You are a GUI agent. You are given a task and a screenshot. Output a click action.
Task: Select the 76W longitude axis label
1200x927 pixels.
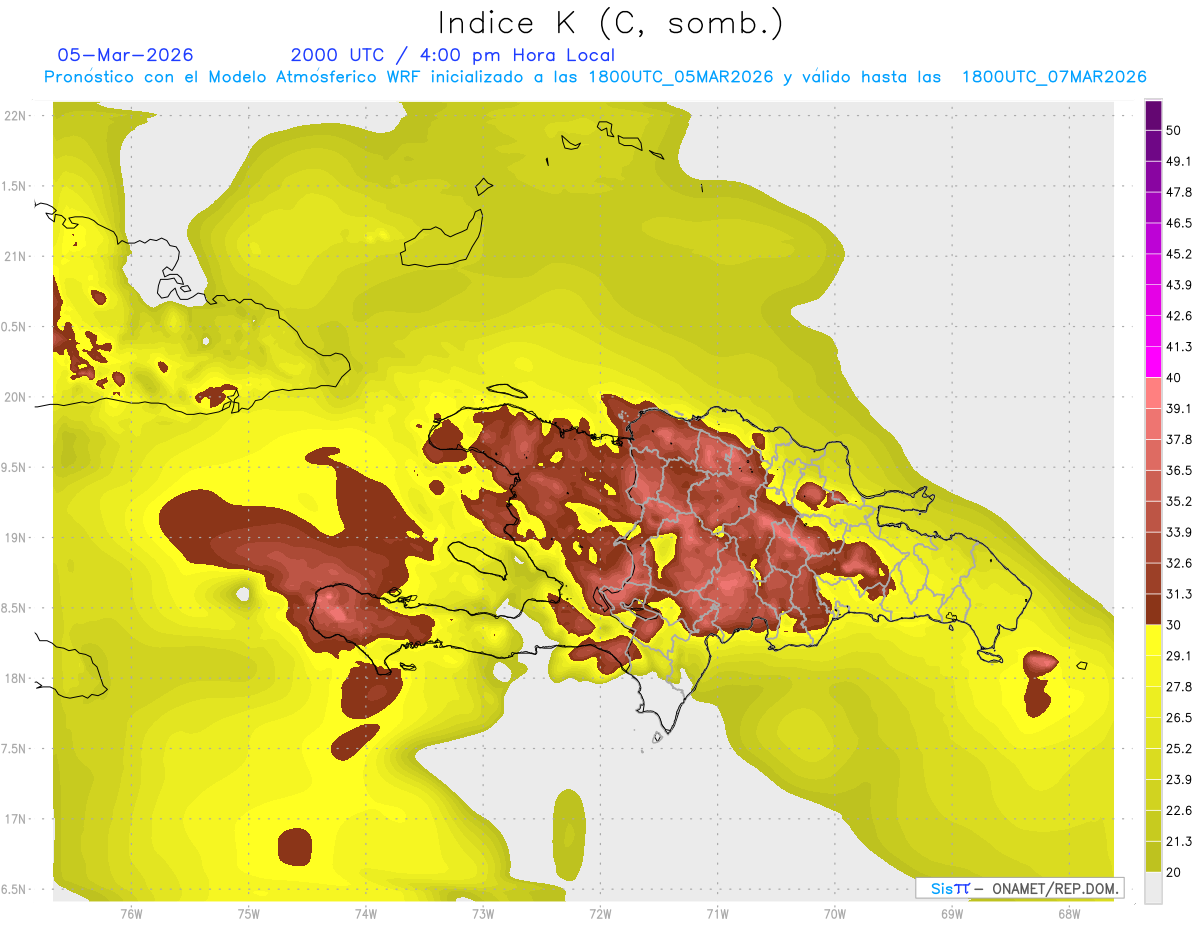[131, 913]
